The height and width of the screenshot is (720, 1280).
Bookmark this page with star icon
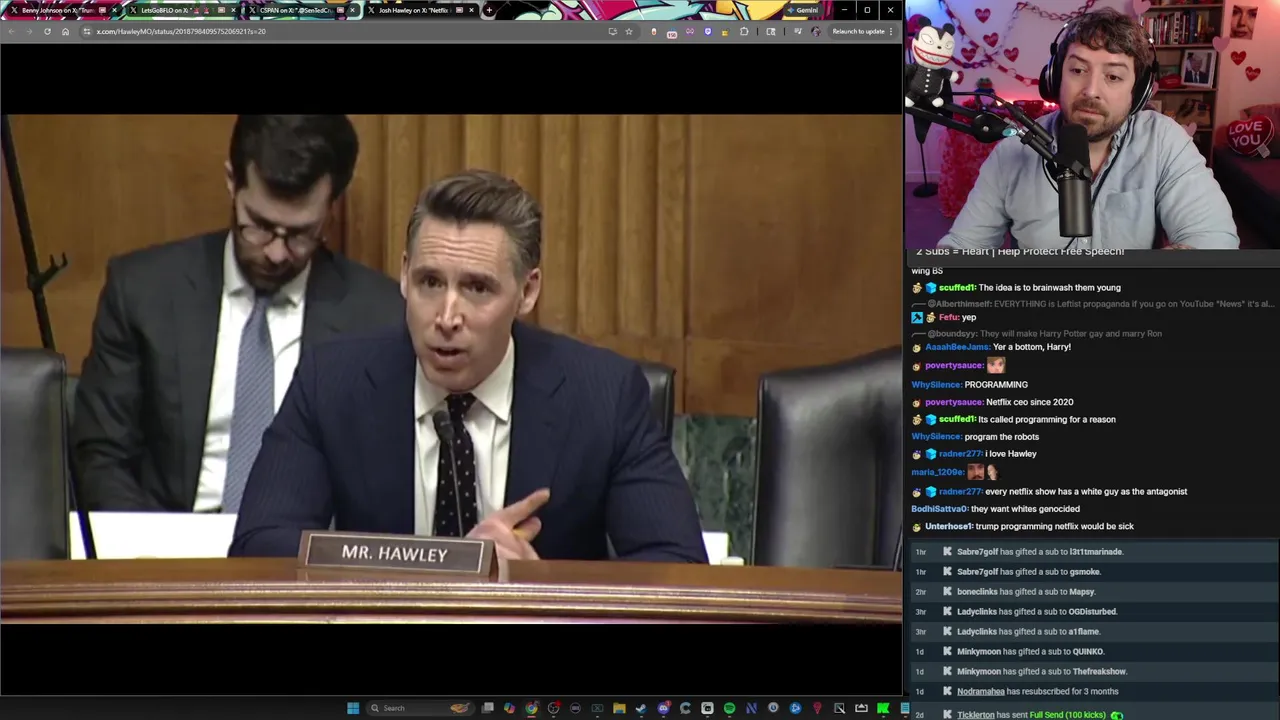[x=628, y=31]
